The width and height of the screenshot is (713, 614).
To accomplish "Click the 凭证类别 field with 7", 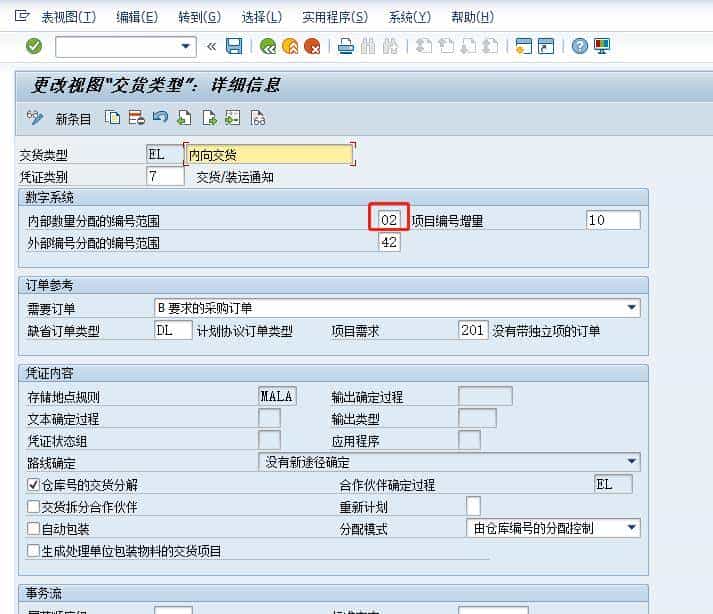I will click(165, 176).
